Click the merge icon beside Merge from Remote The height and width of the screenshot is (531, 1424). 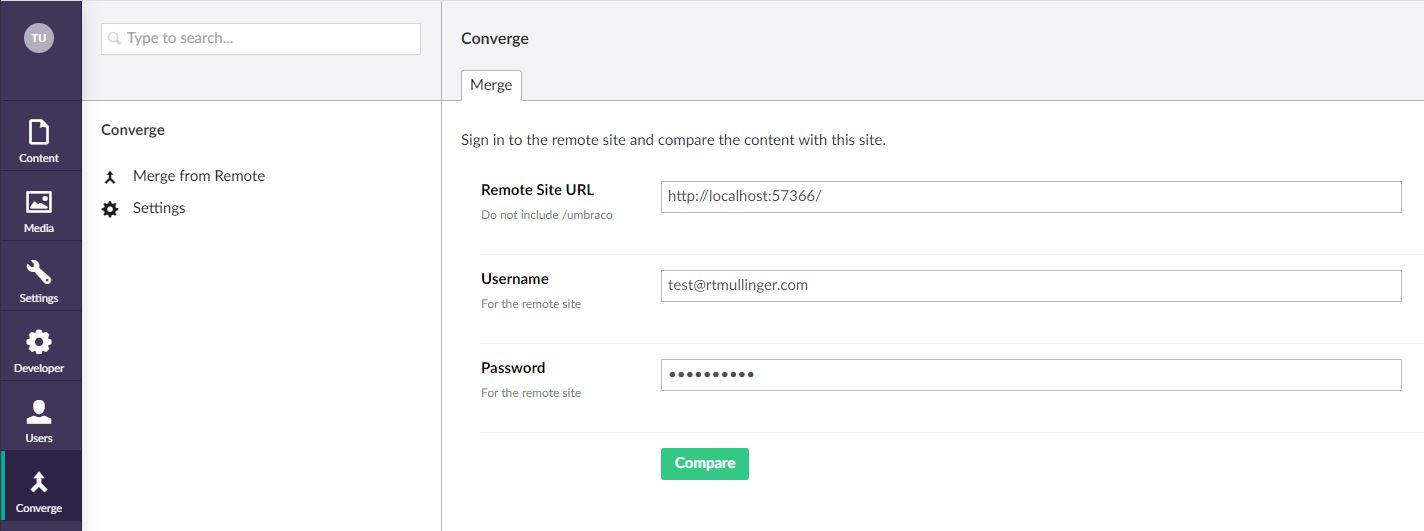(111, 177)
